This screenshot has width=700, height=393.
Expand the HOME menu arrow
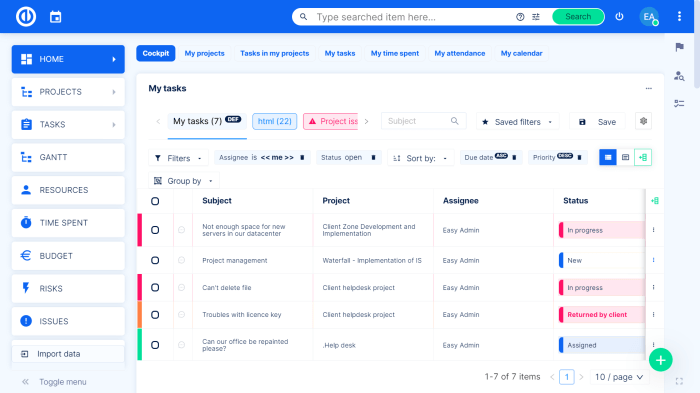pos(114,59)
